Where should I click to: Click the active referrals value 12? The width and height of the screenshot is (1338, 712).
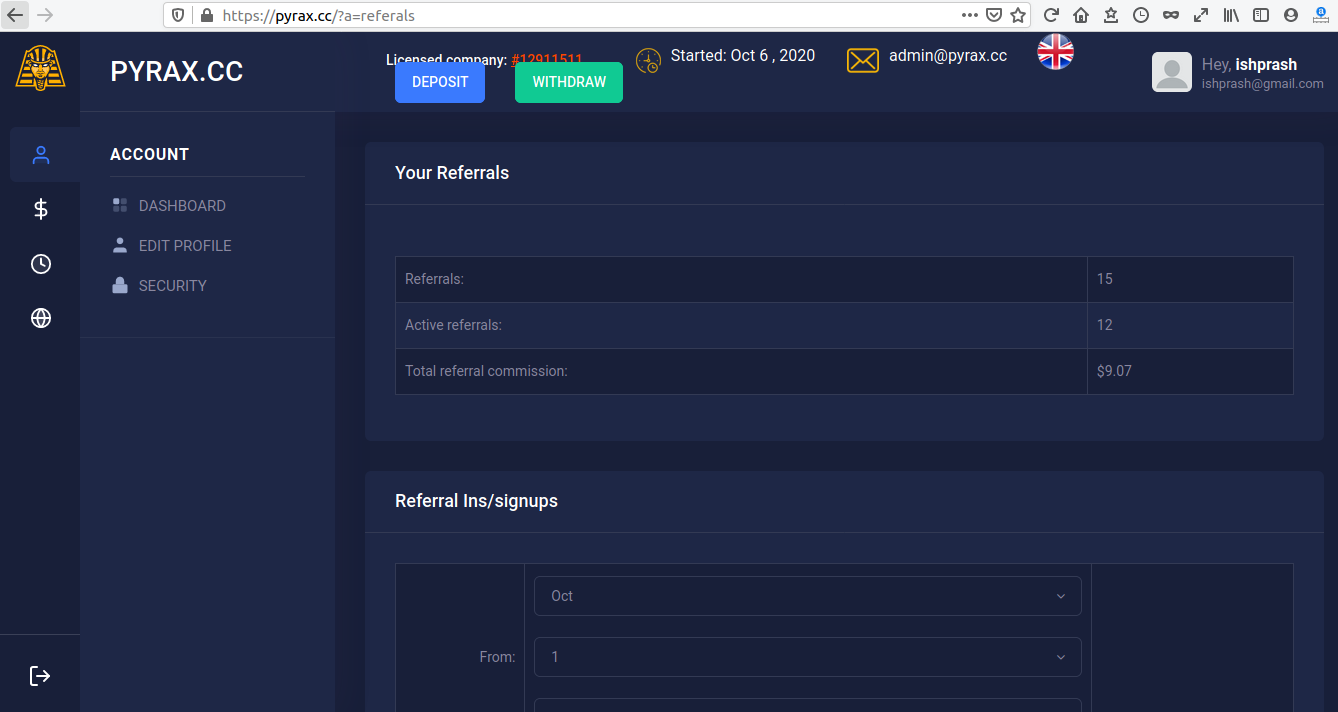(x=1105, y=325)
